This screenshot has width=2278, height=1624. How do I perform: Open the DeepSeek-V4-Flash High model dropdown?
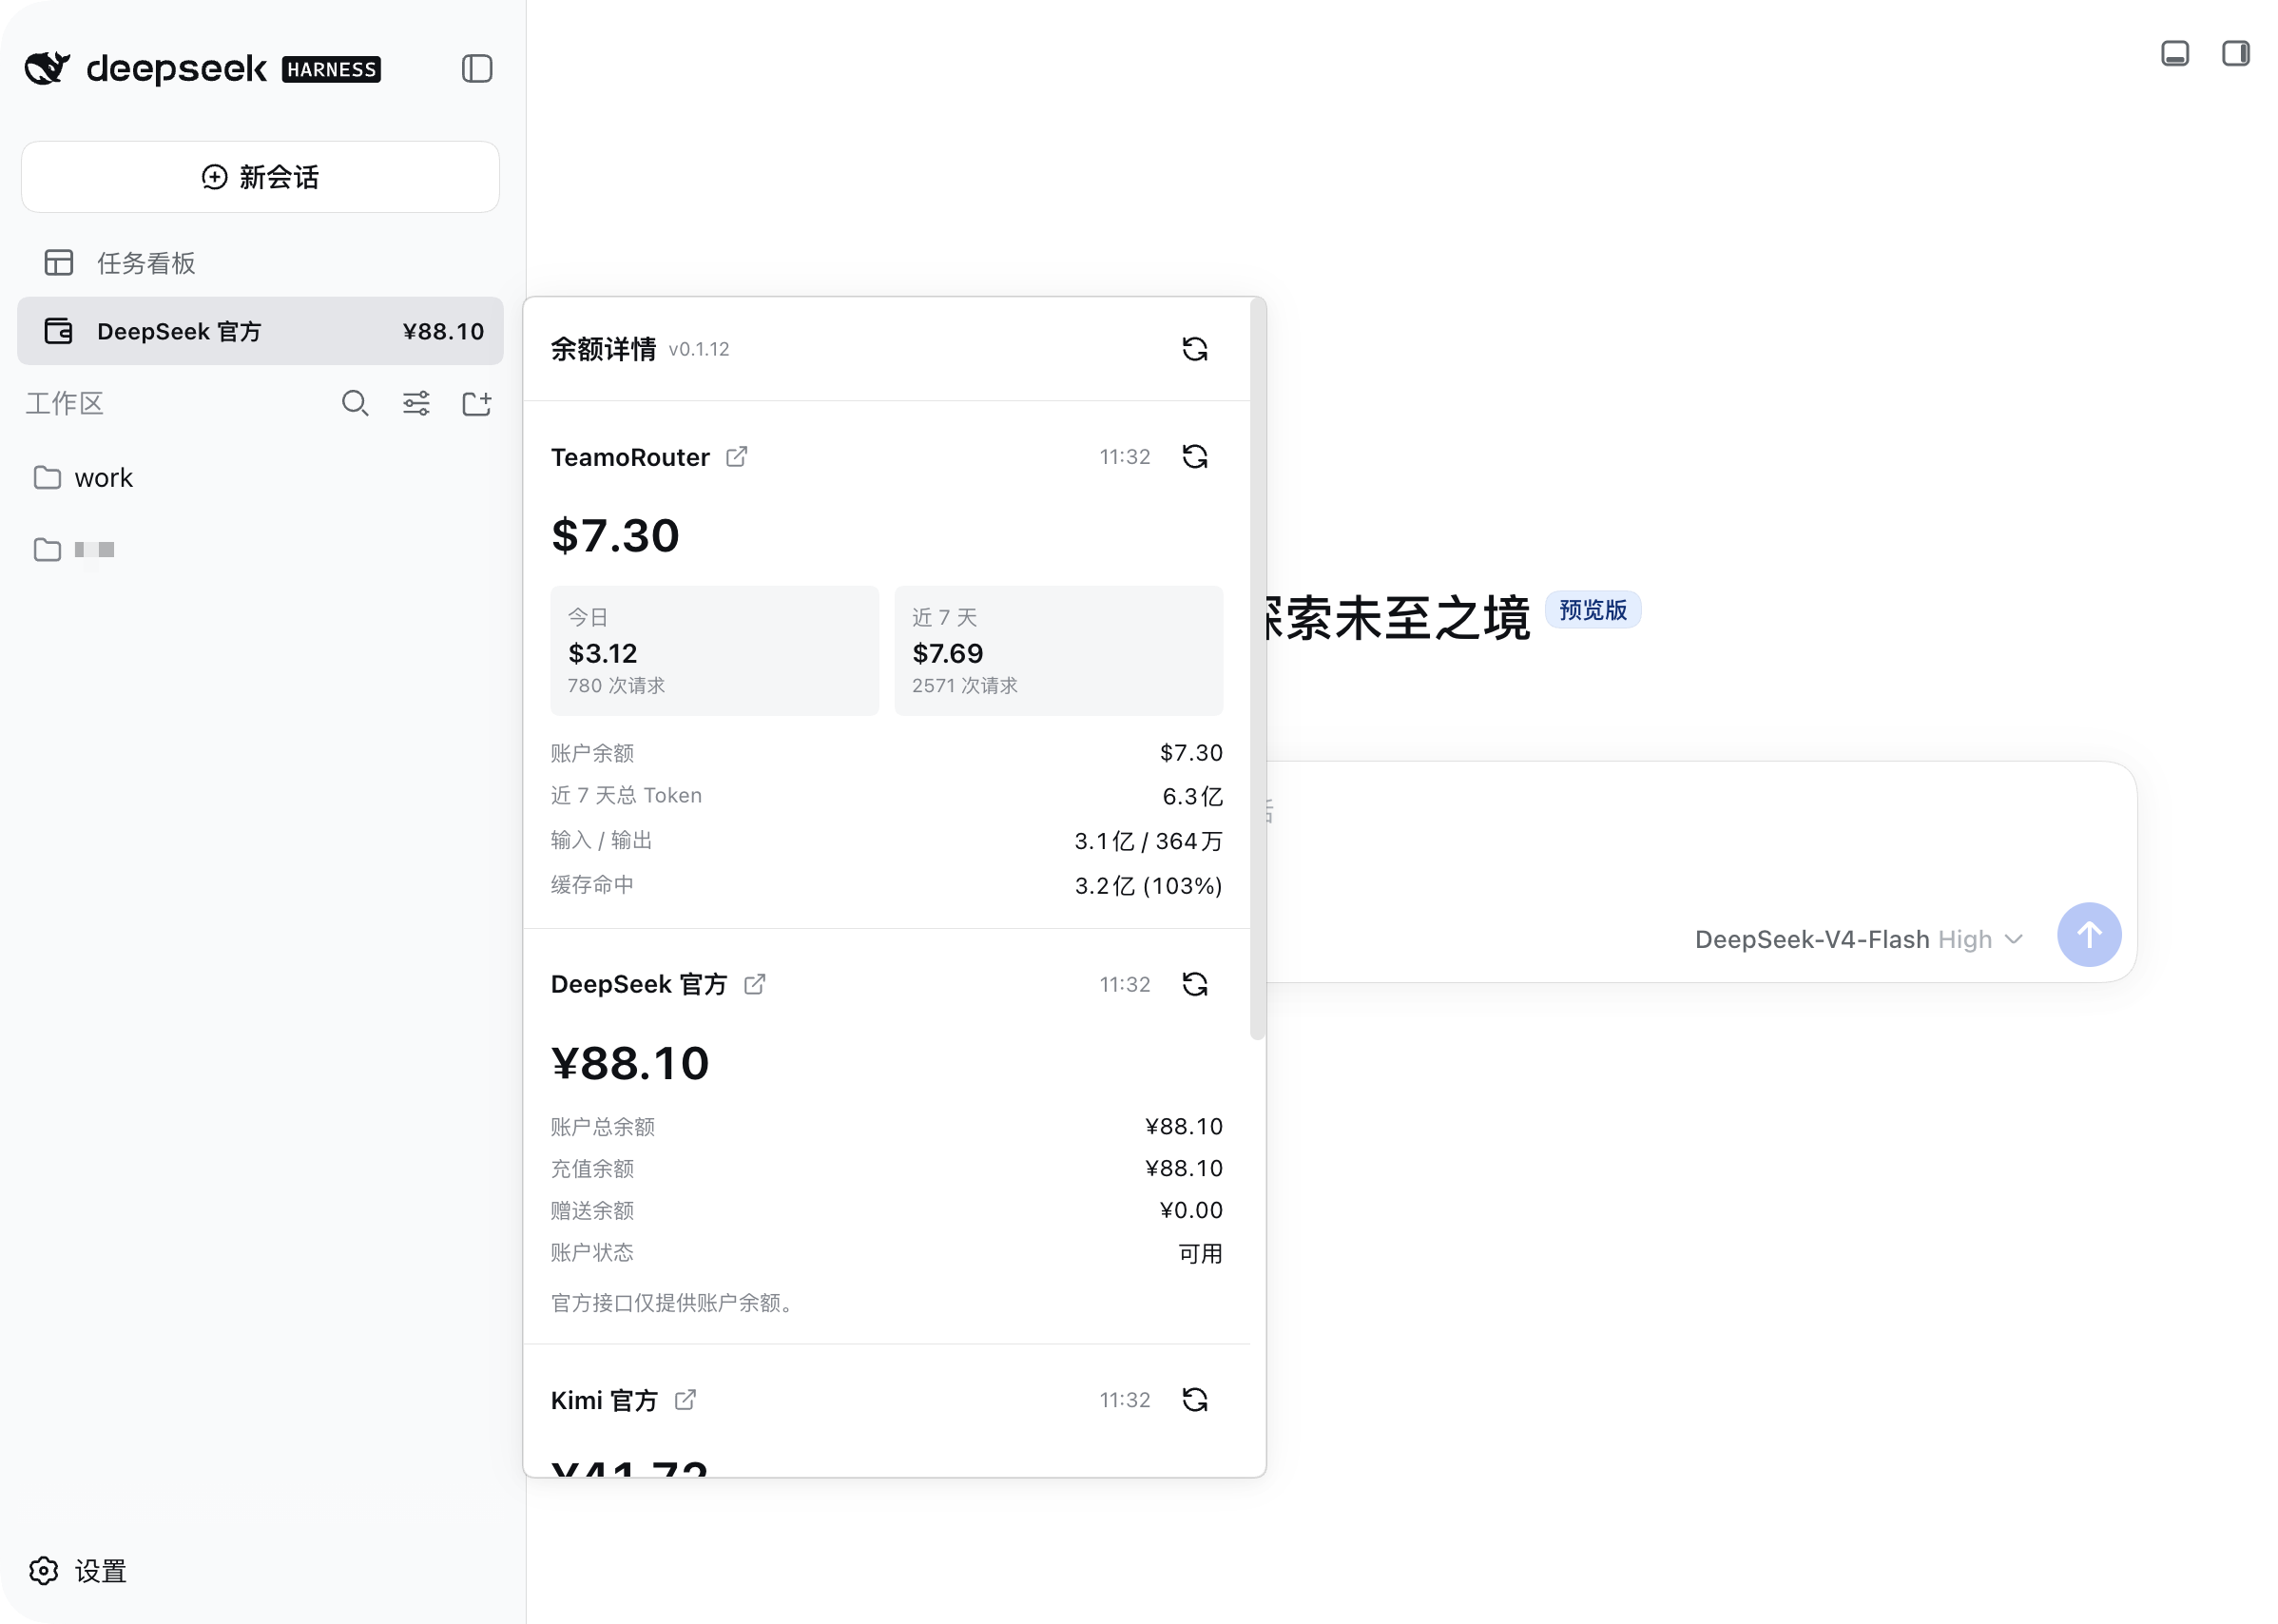(x=1858, y=940)
